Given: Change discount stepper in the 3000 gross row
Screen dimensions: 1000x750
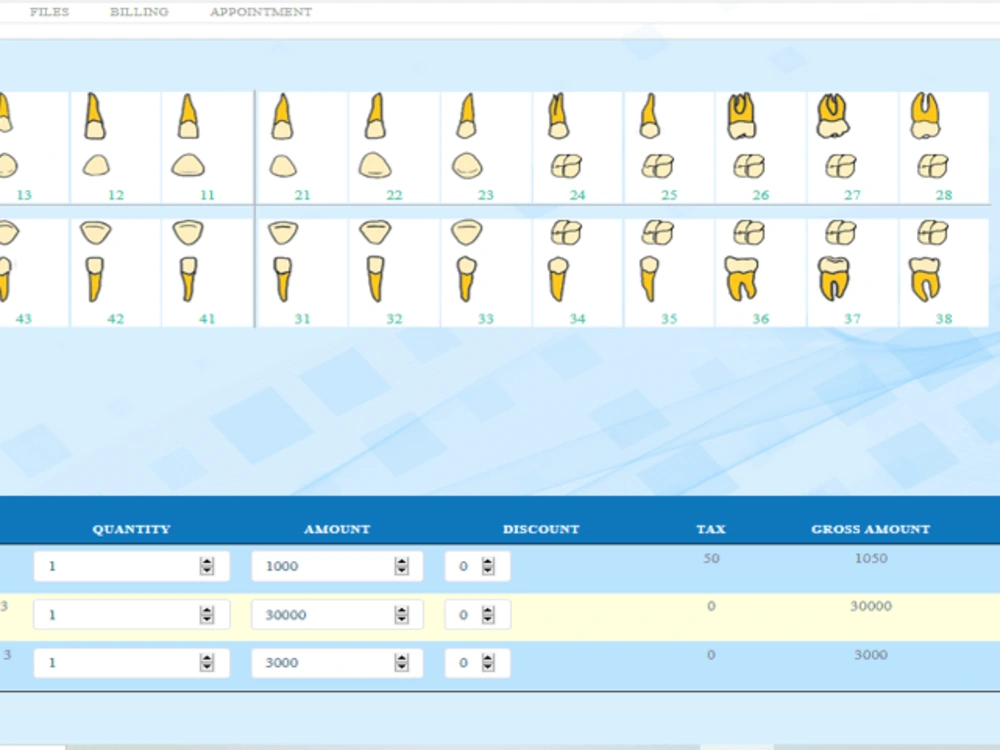Looking at the screenshot, I should [x=488, y=663].
